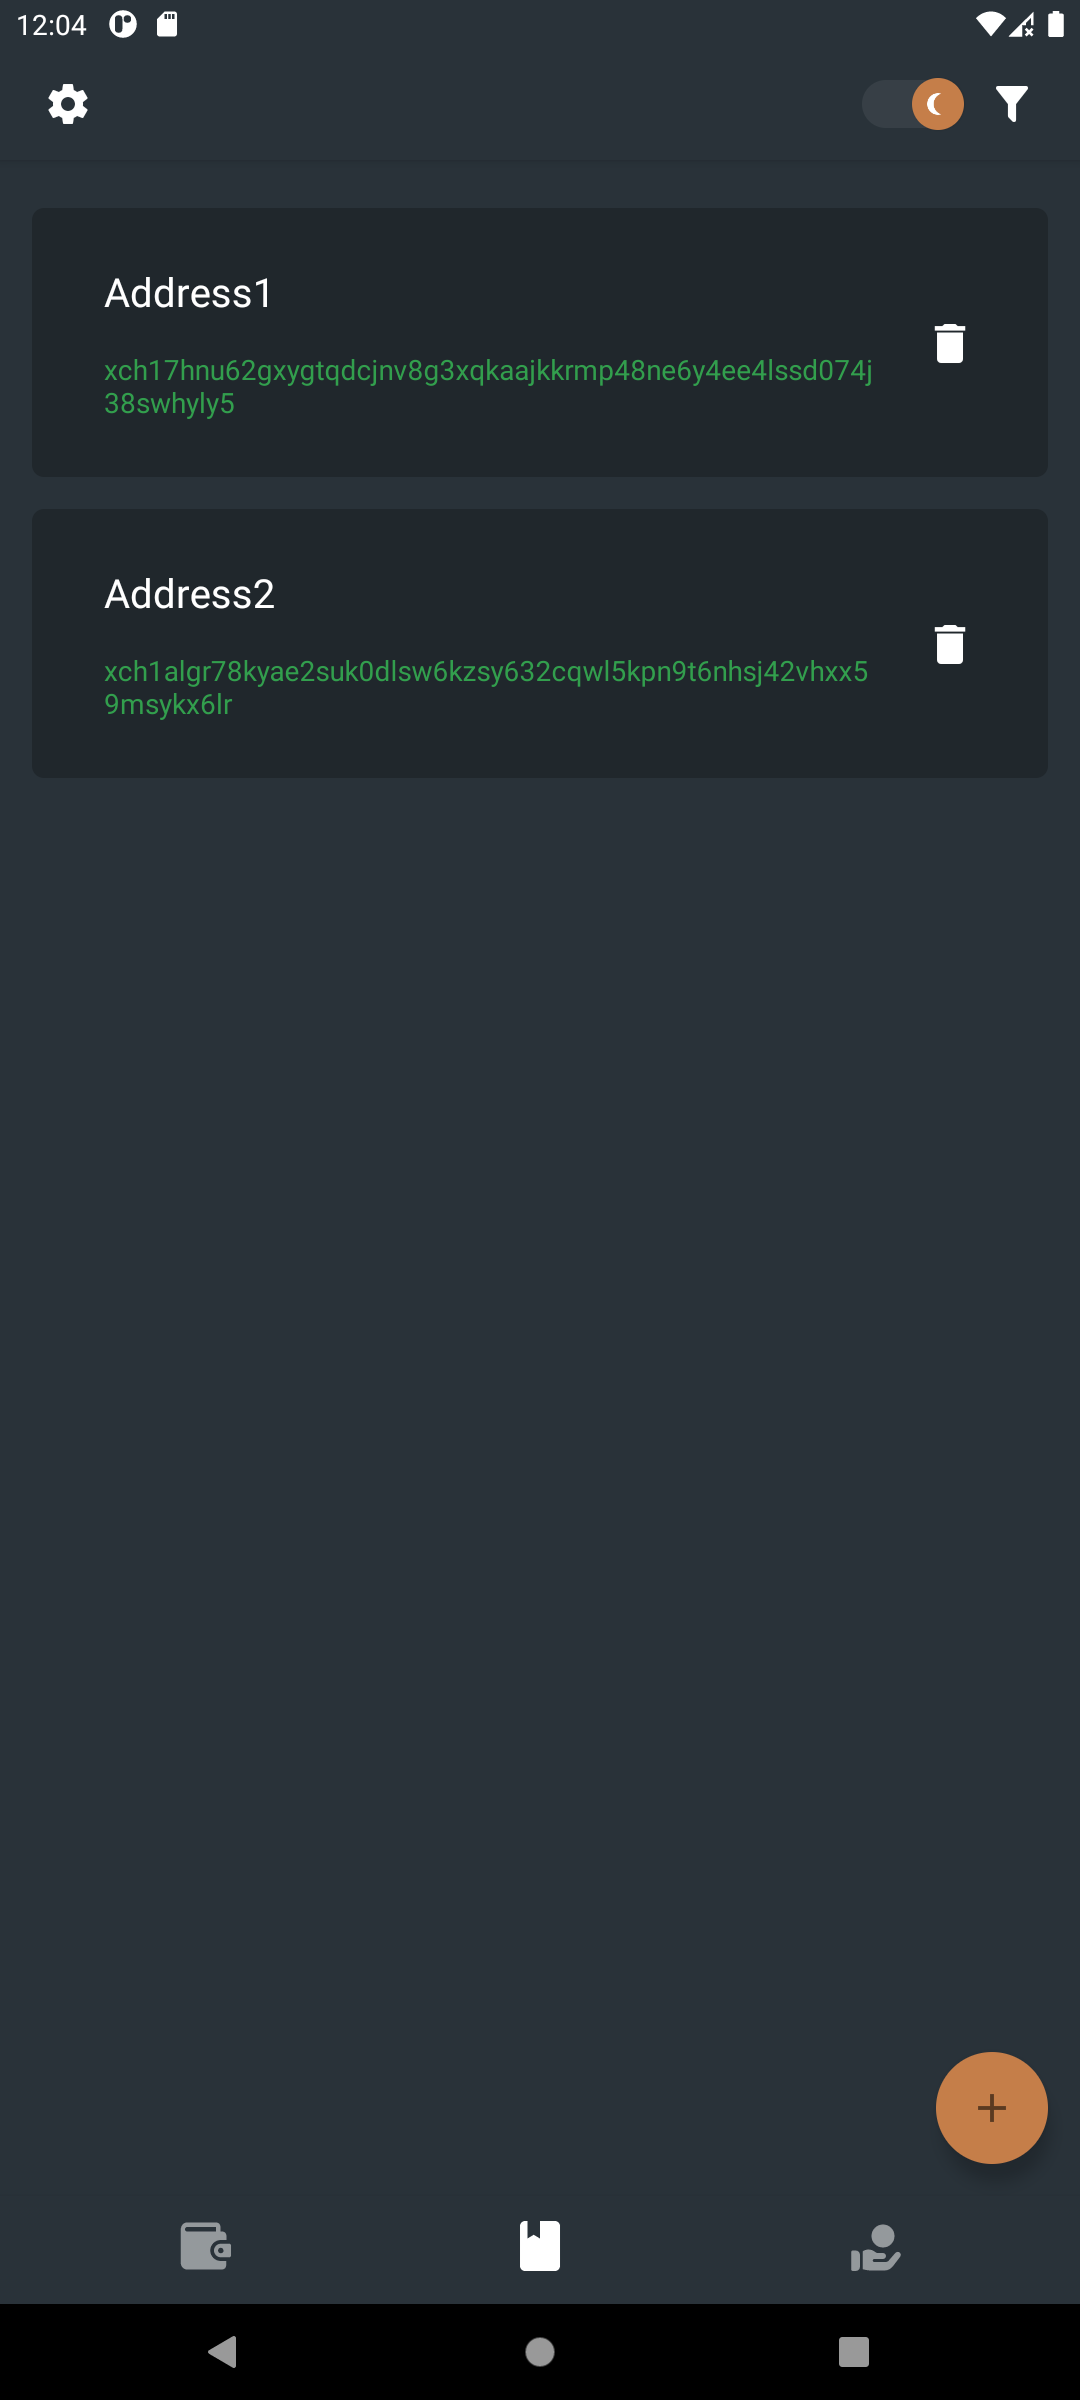Open recent apps square button
Viewport: 1080px width, 2400px height.
coord(854,2351)
